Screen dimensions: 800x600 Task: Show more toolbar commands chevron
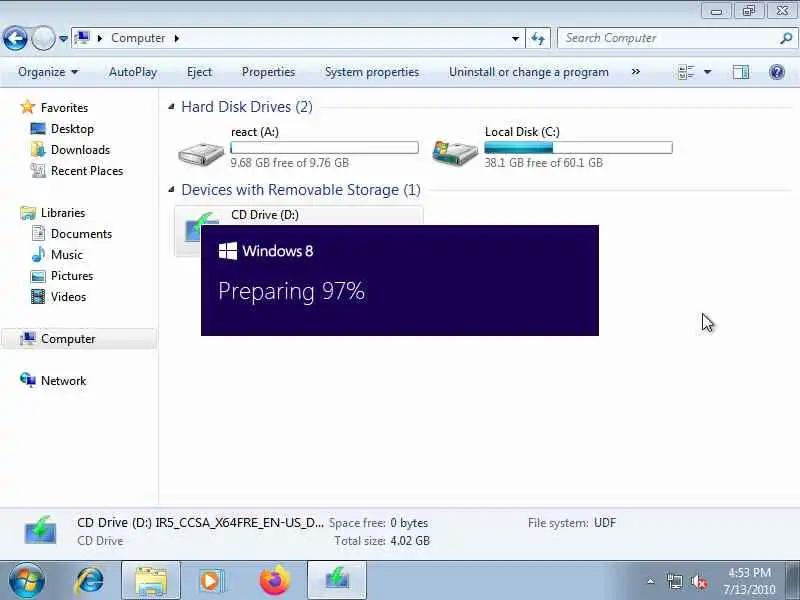click(x=636, y=71)
